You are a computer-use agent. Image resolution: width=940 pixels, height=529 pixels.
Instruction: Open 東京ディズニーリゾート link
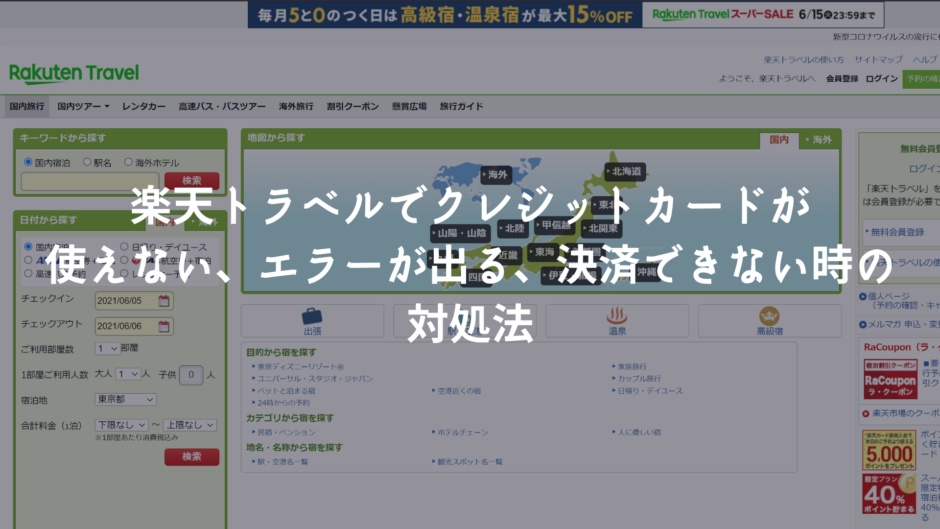coord(300,366)
